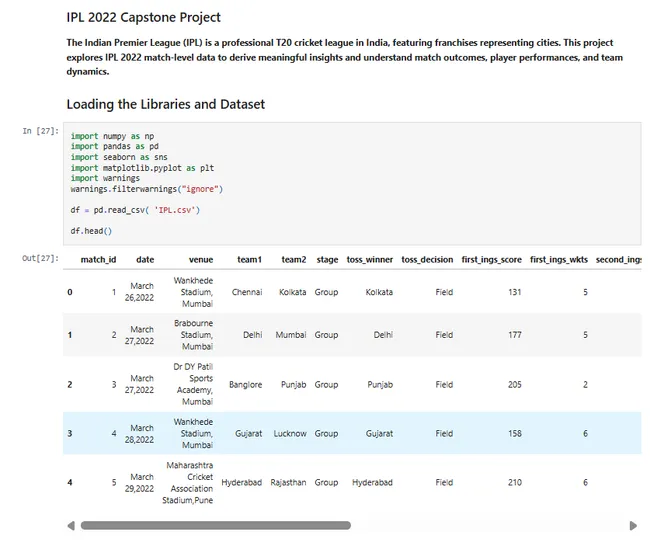Click the 'March 28,2022' date cell
650x546 pixels.
click(139, 434)
